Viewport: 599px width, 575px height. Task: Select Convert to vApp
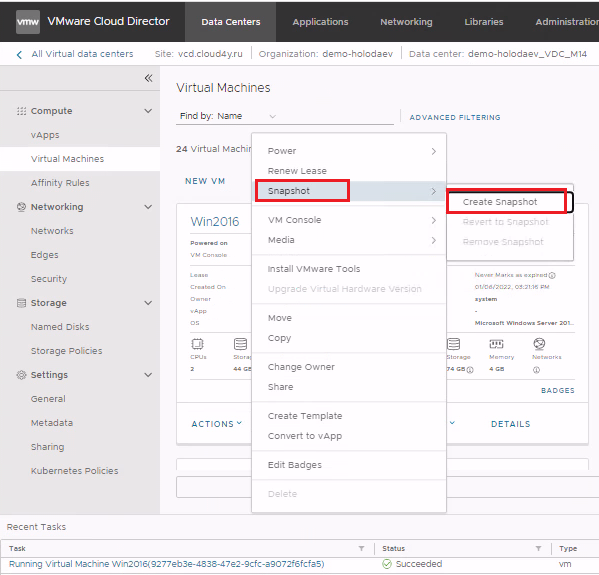coord(305,436)
